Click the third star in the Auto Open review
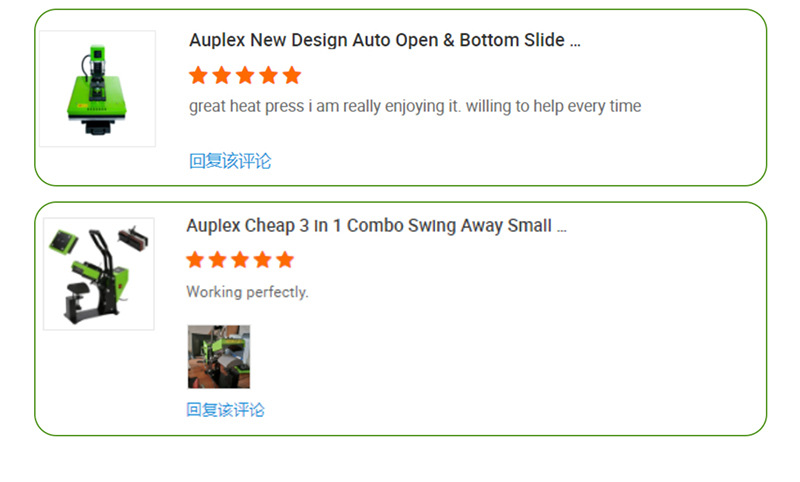Screen dimensions: 800x482 point(245,75)
